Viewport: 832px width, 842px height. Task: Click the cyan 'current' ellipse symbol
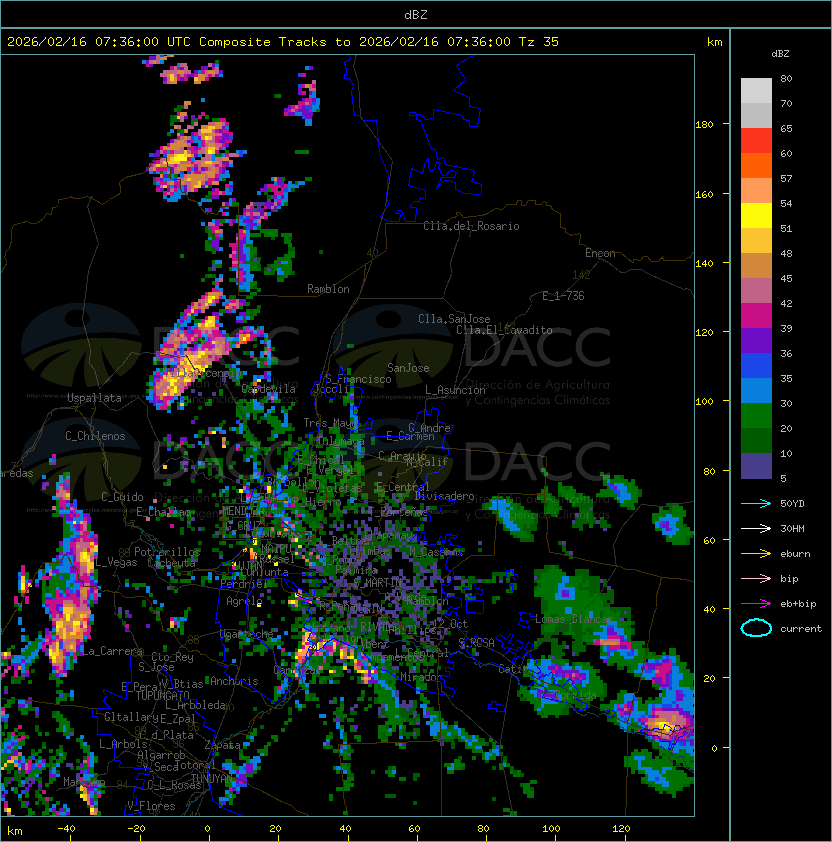pos(756,628)
